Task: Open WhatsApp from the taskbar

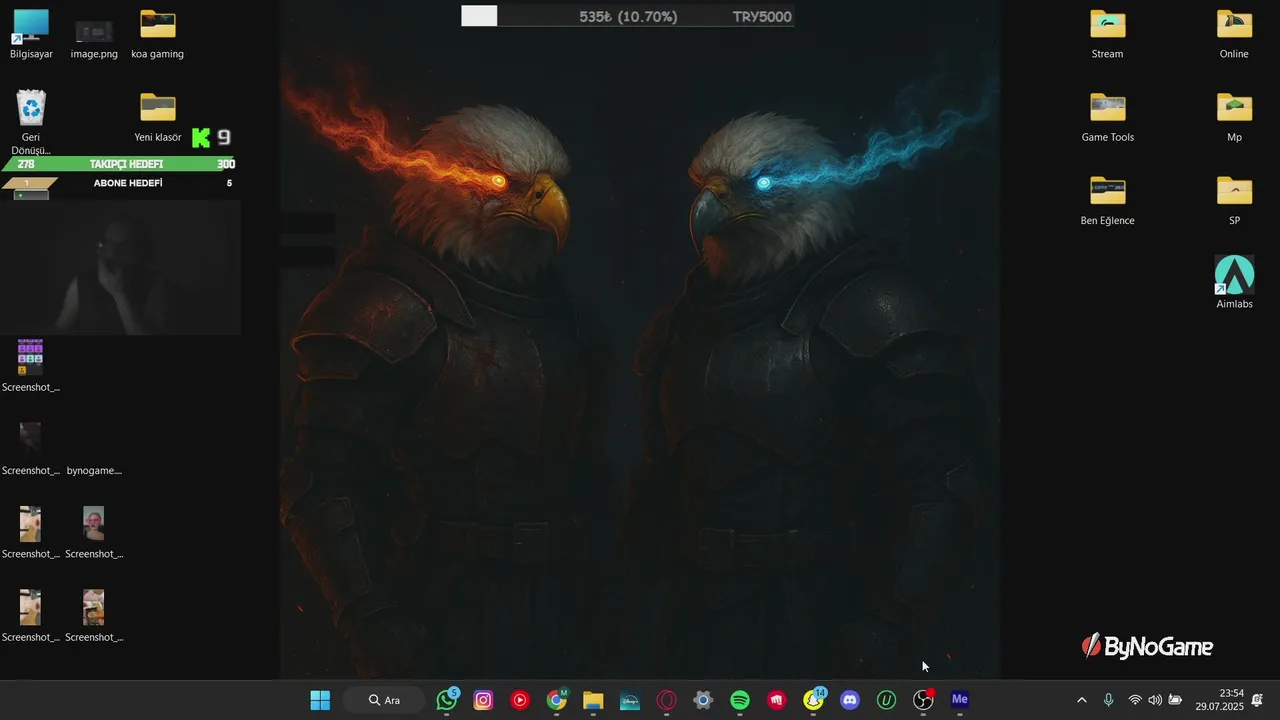Action: [447, 700]
